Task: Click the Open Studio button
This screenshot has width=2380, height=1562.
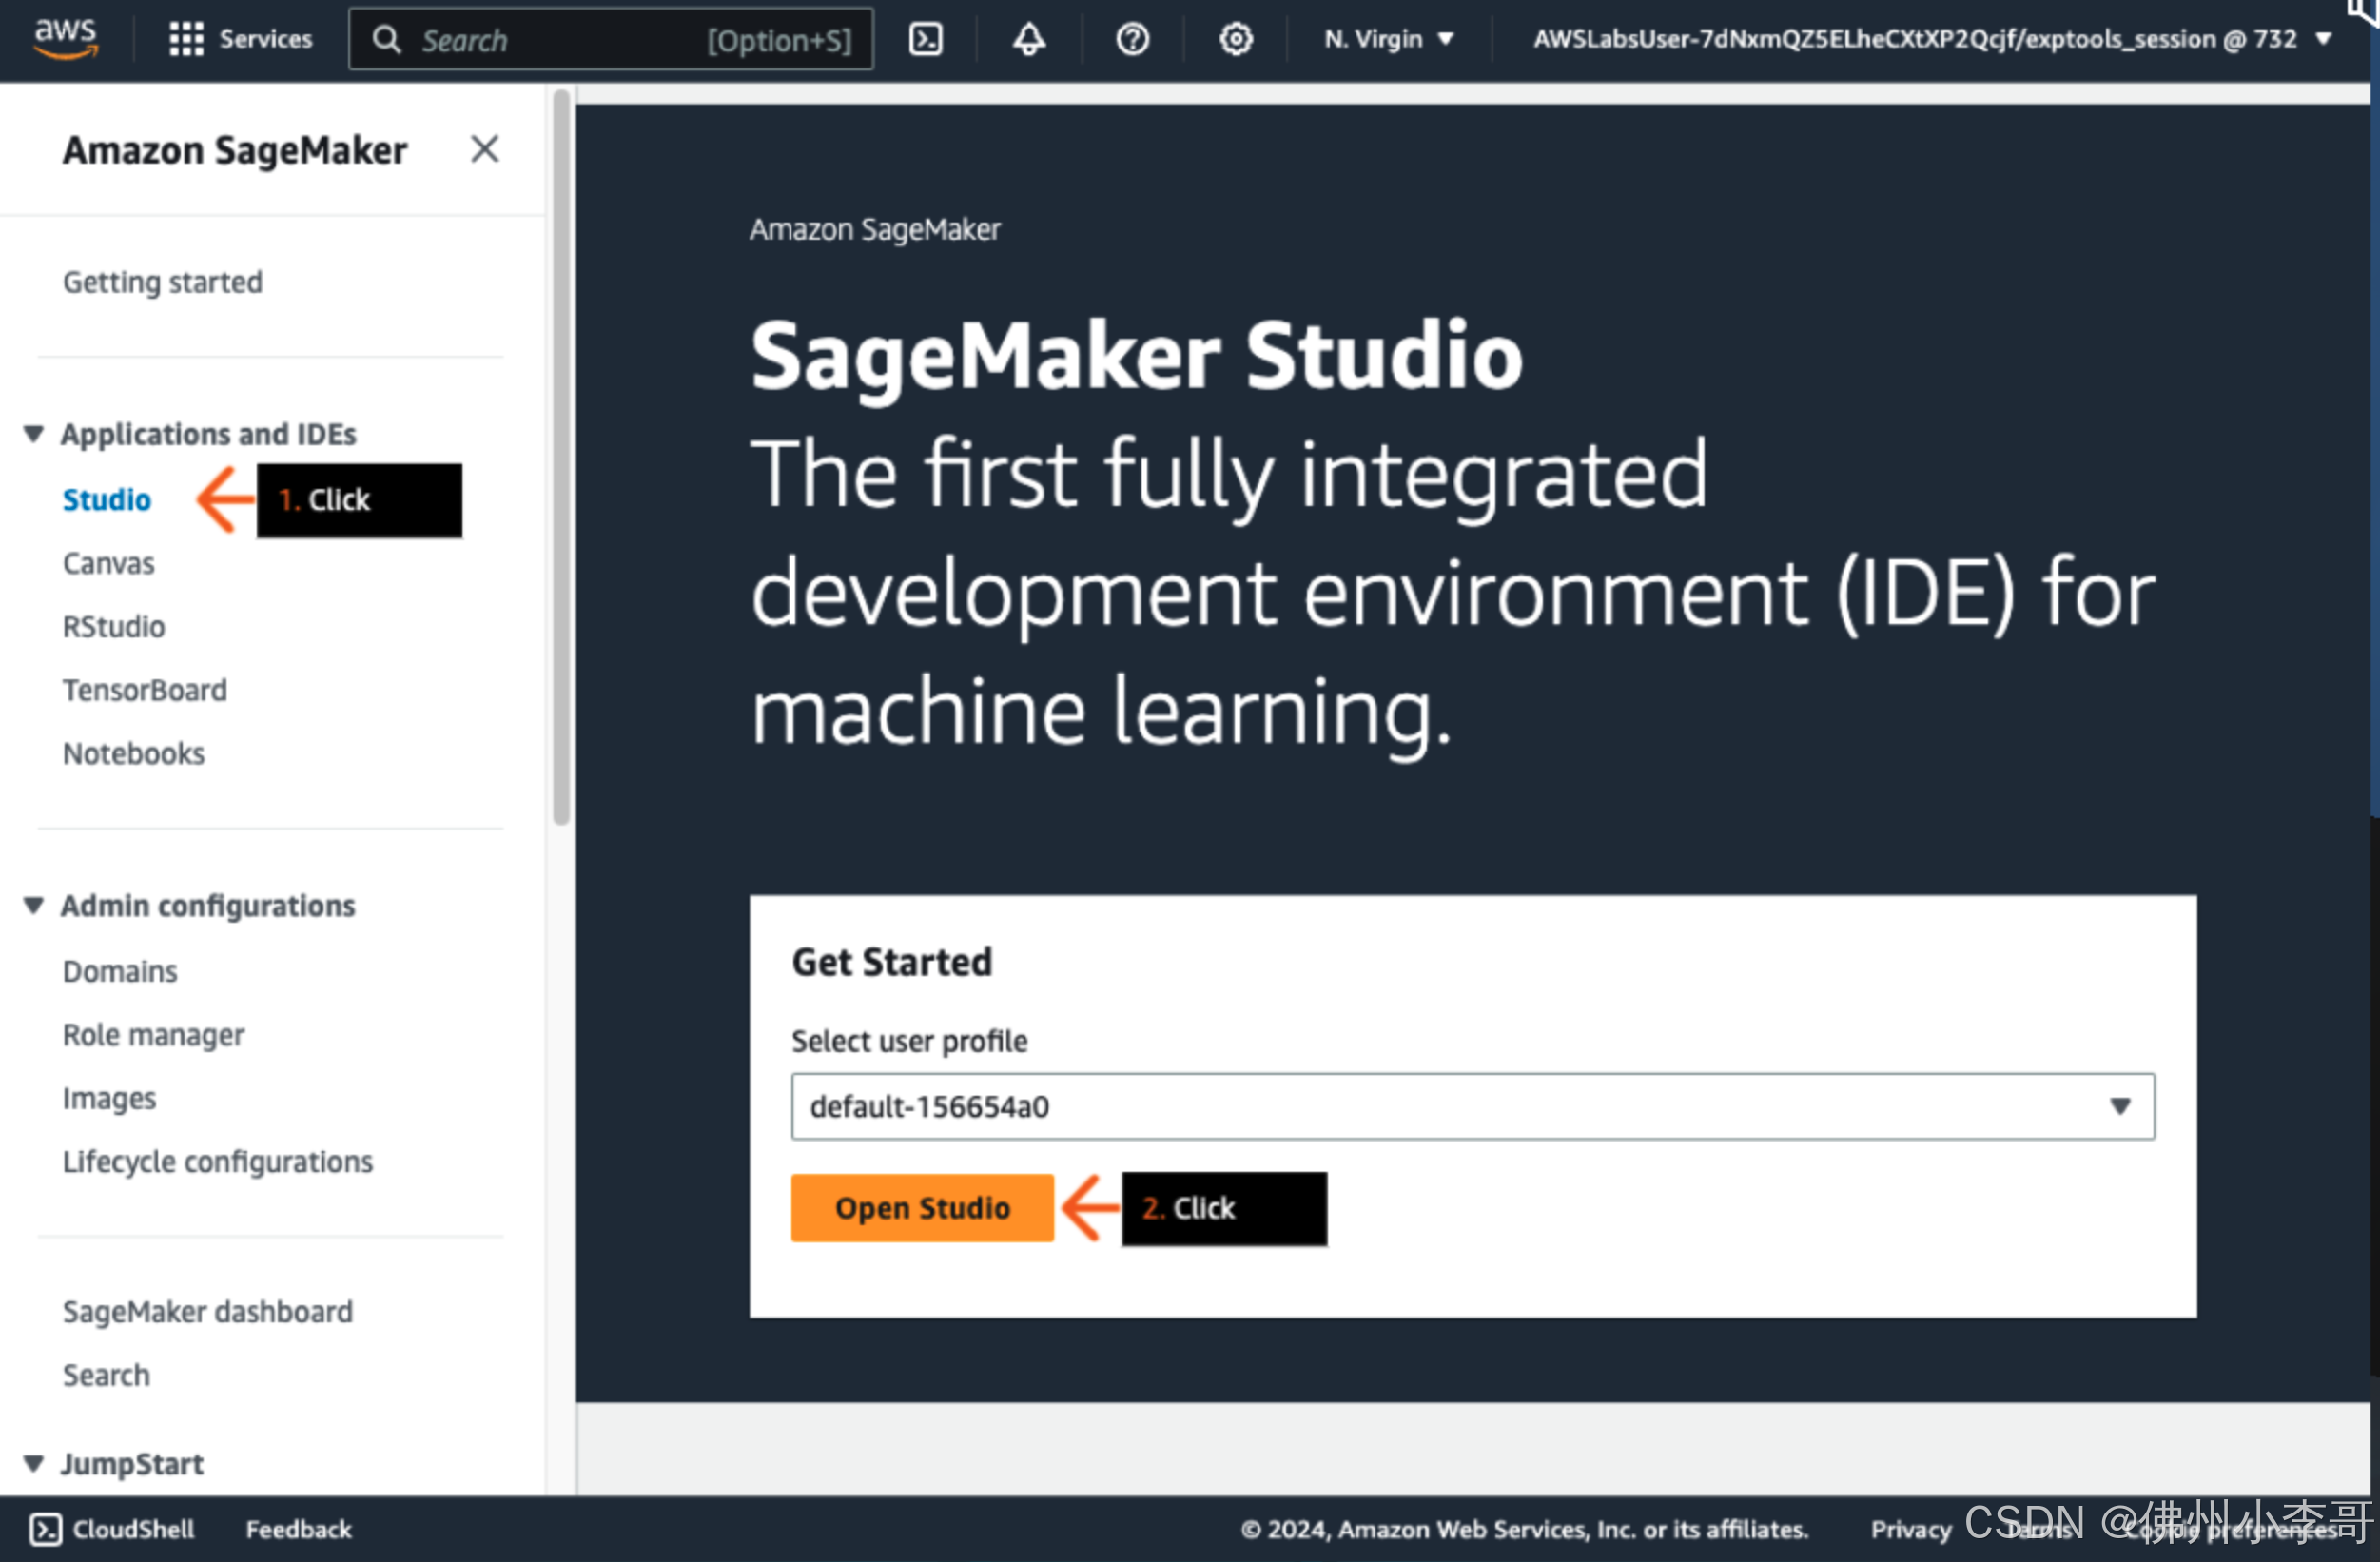Action: click(922, 1208)
